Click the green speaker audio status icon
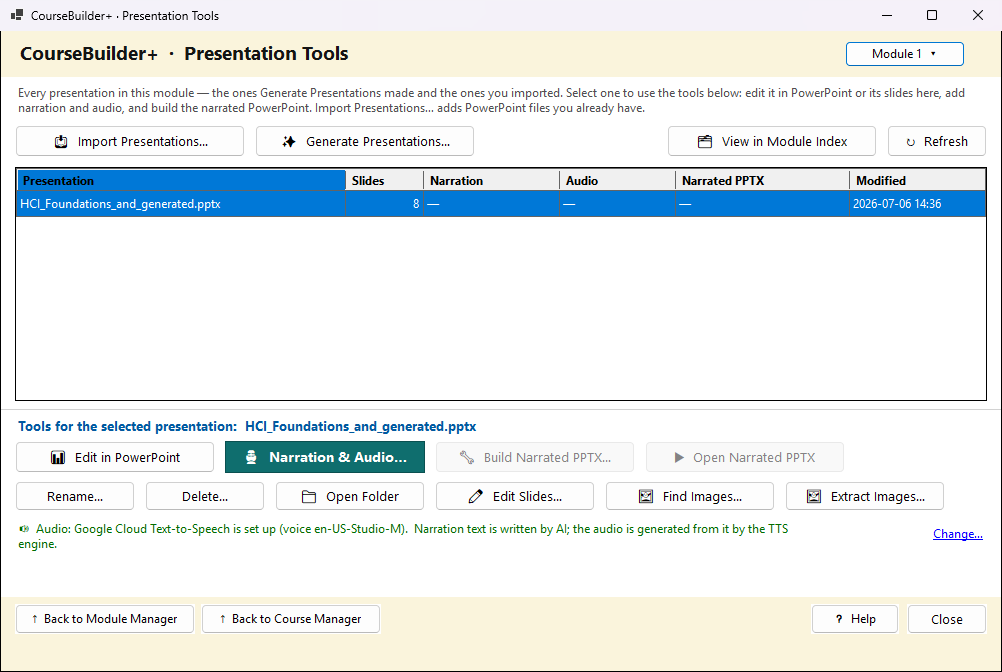 click(x=24, y=529)
